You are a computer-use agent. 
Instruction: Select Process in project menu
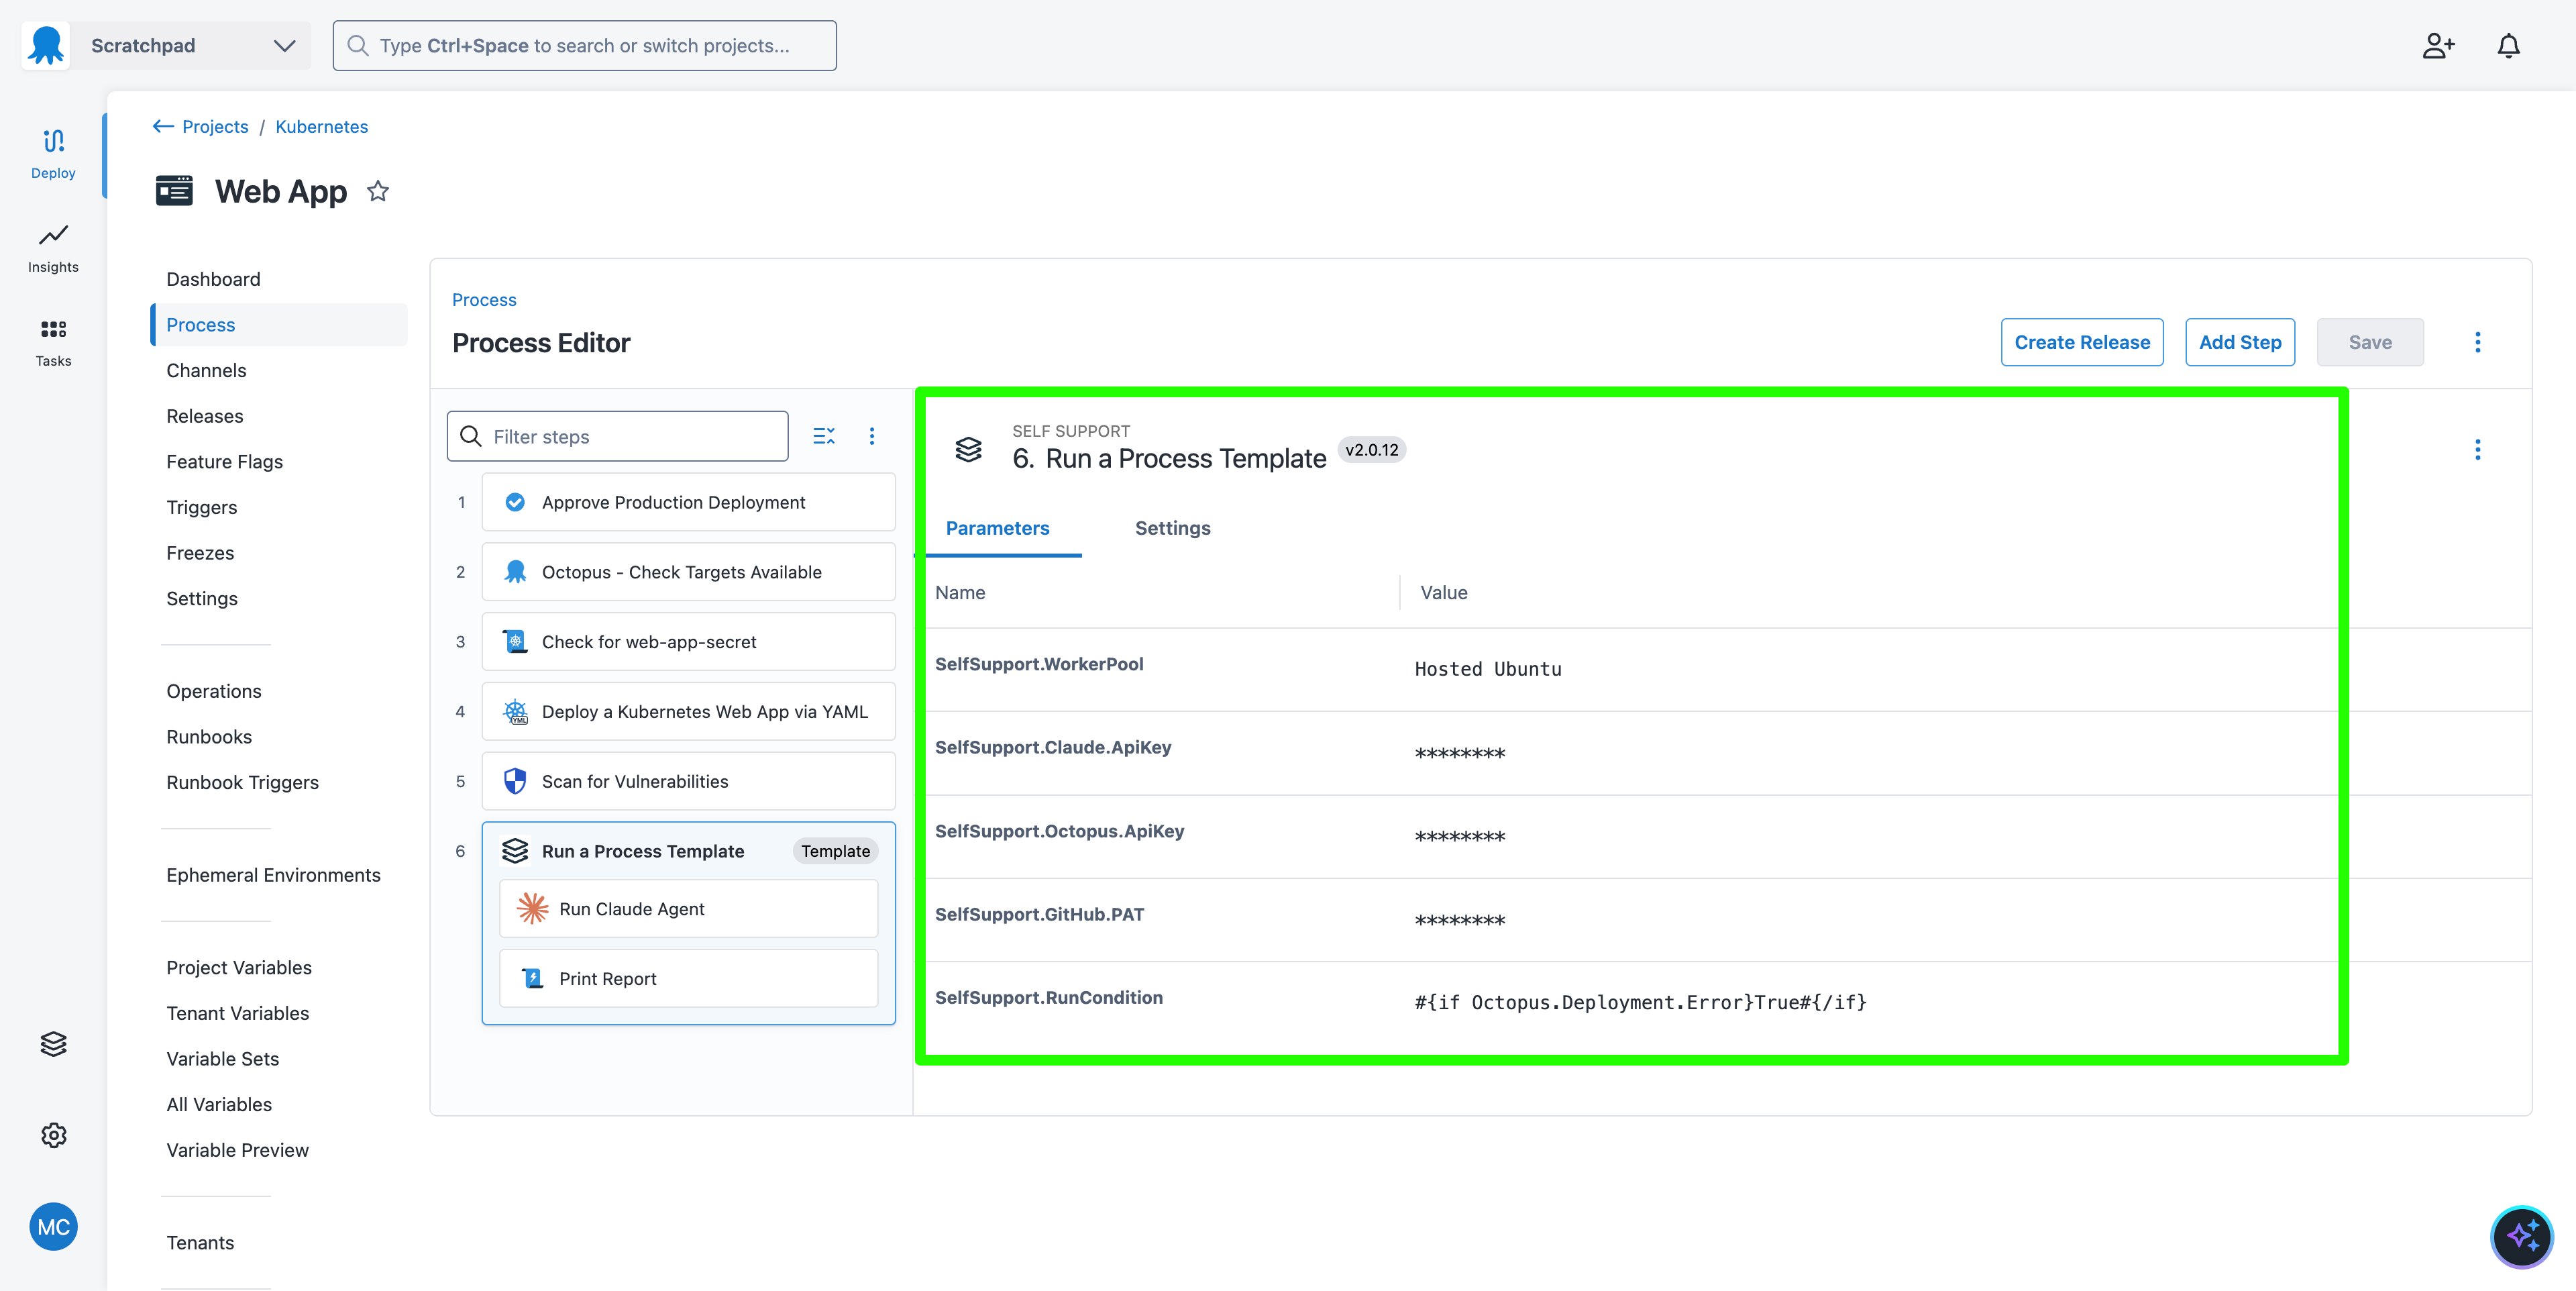(279, 325)
